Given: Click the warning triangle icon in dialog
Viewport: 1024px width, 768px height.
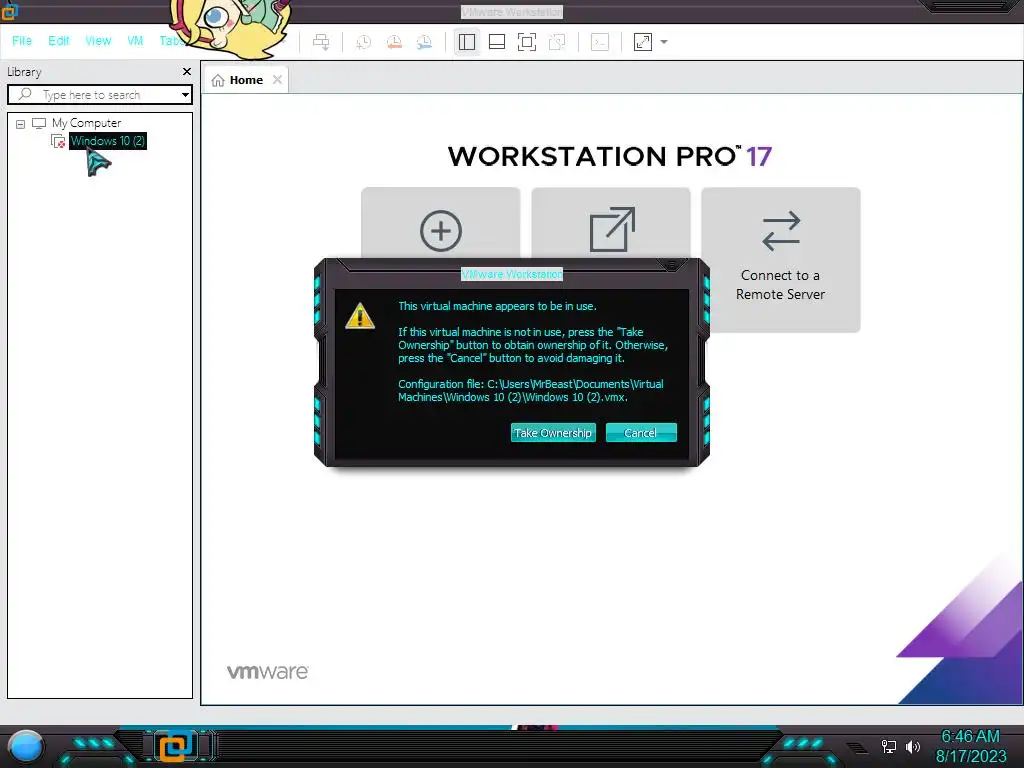Looking at the screenshot, I should point(360,316).
